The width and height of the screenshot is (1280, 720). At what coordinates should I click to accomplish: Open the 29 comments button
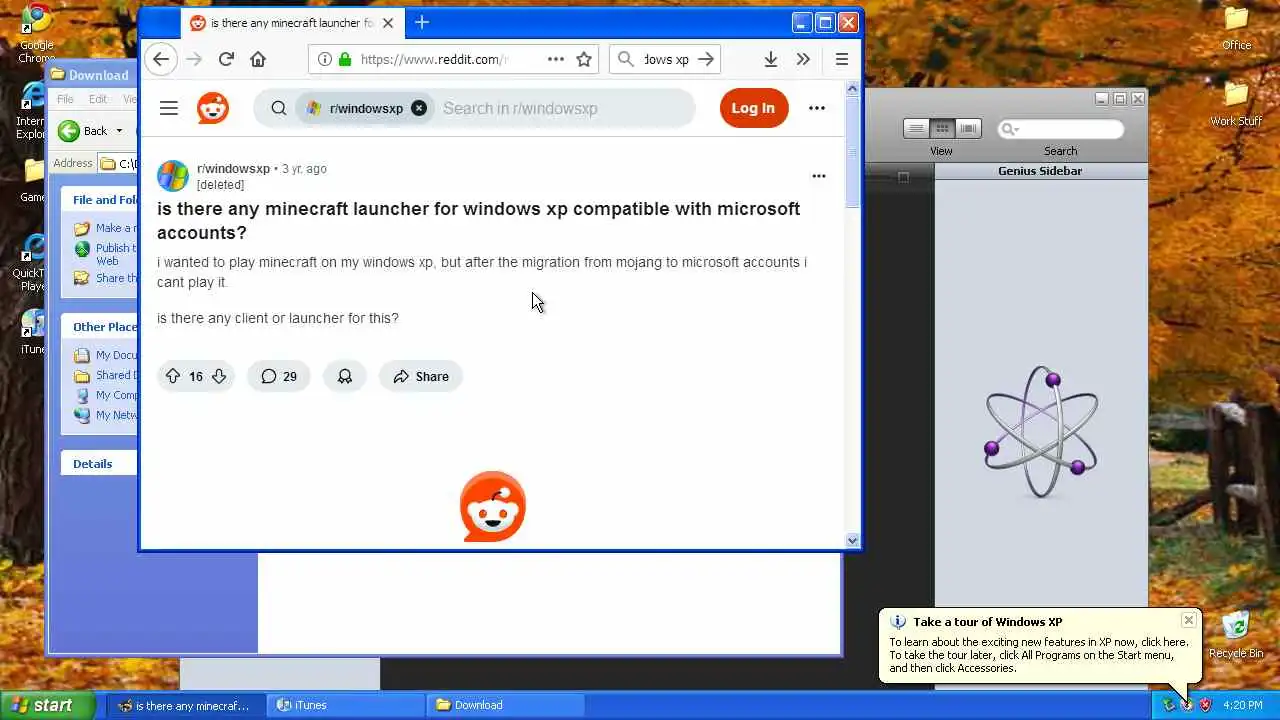coord(279,376)
